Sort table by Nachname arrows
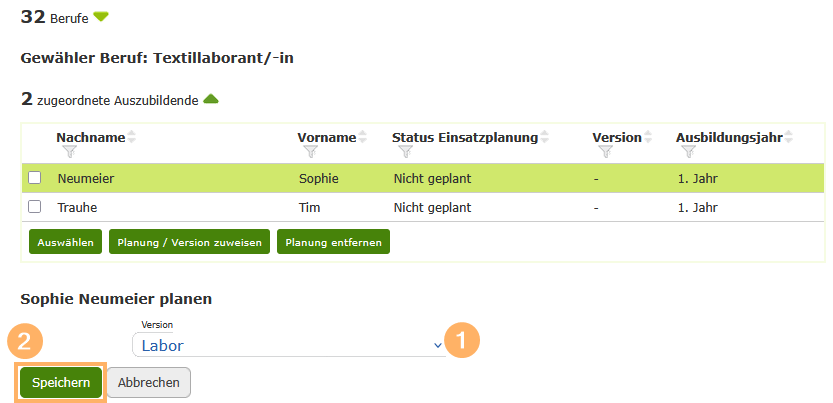Viewport: 833px width, 403px height. pyautogui.click(x=132, y=137)
